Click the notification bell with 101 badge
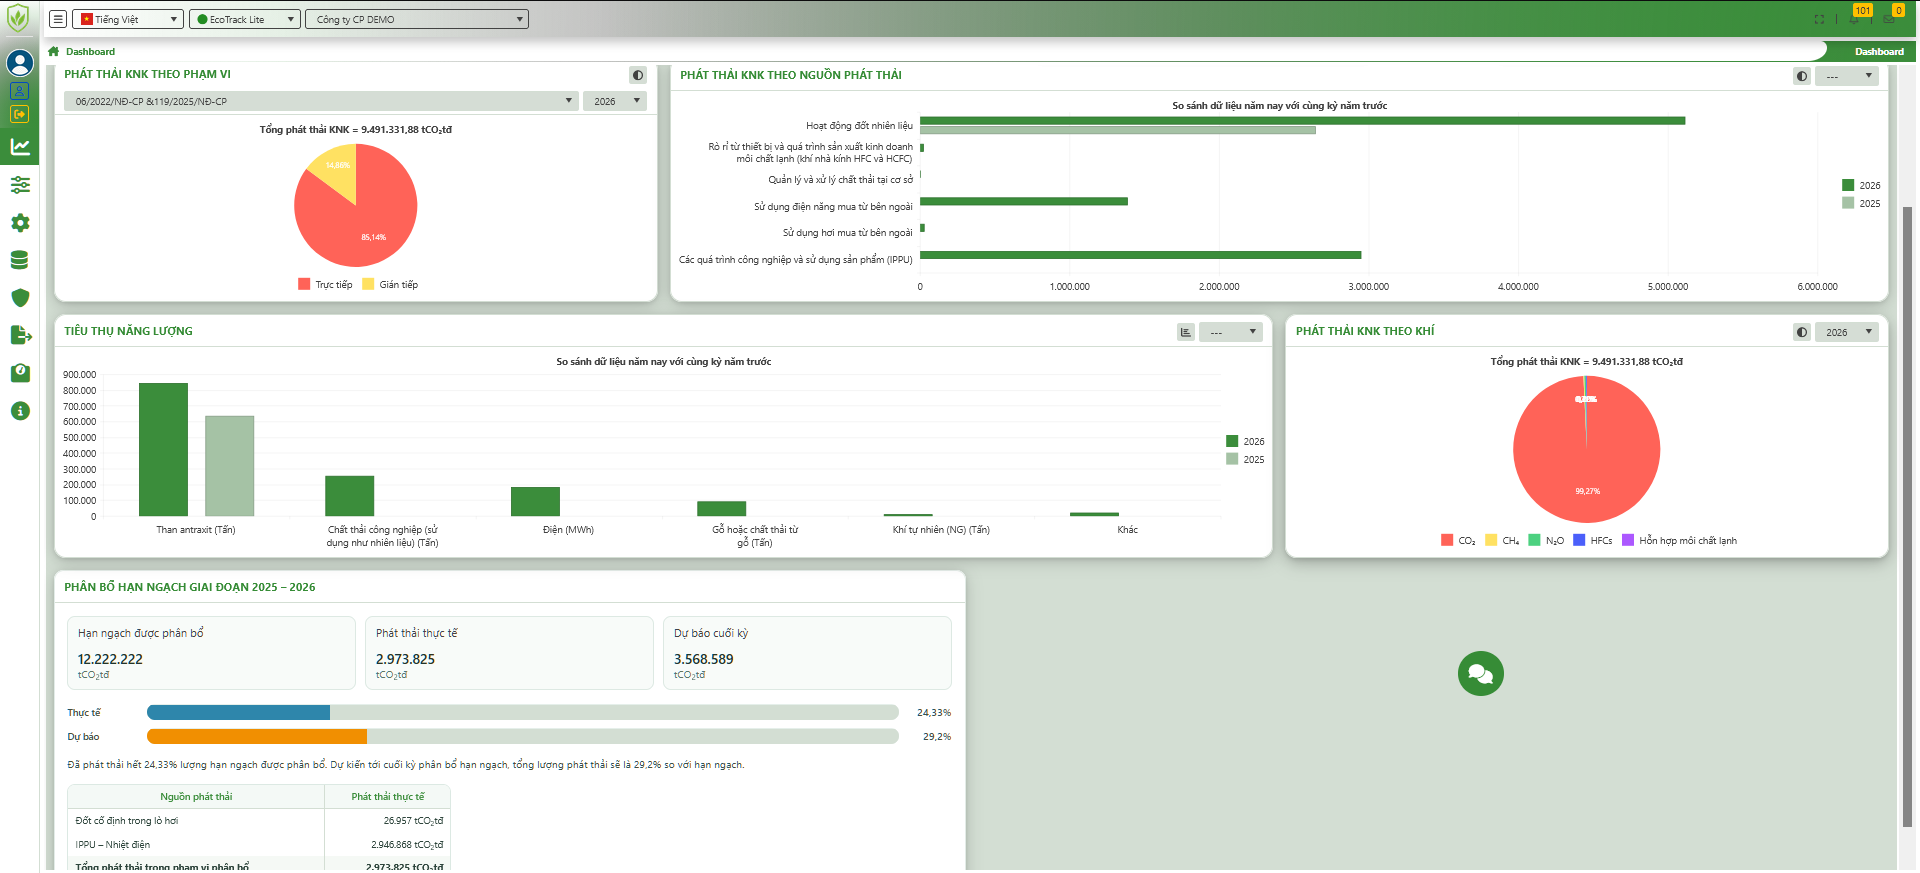 (1856, 18)
